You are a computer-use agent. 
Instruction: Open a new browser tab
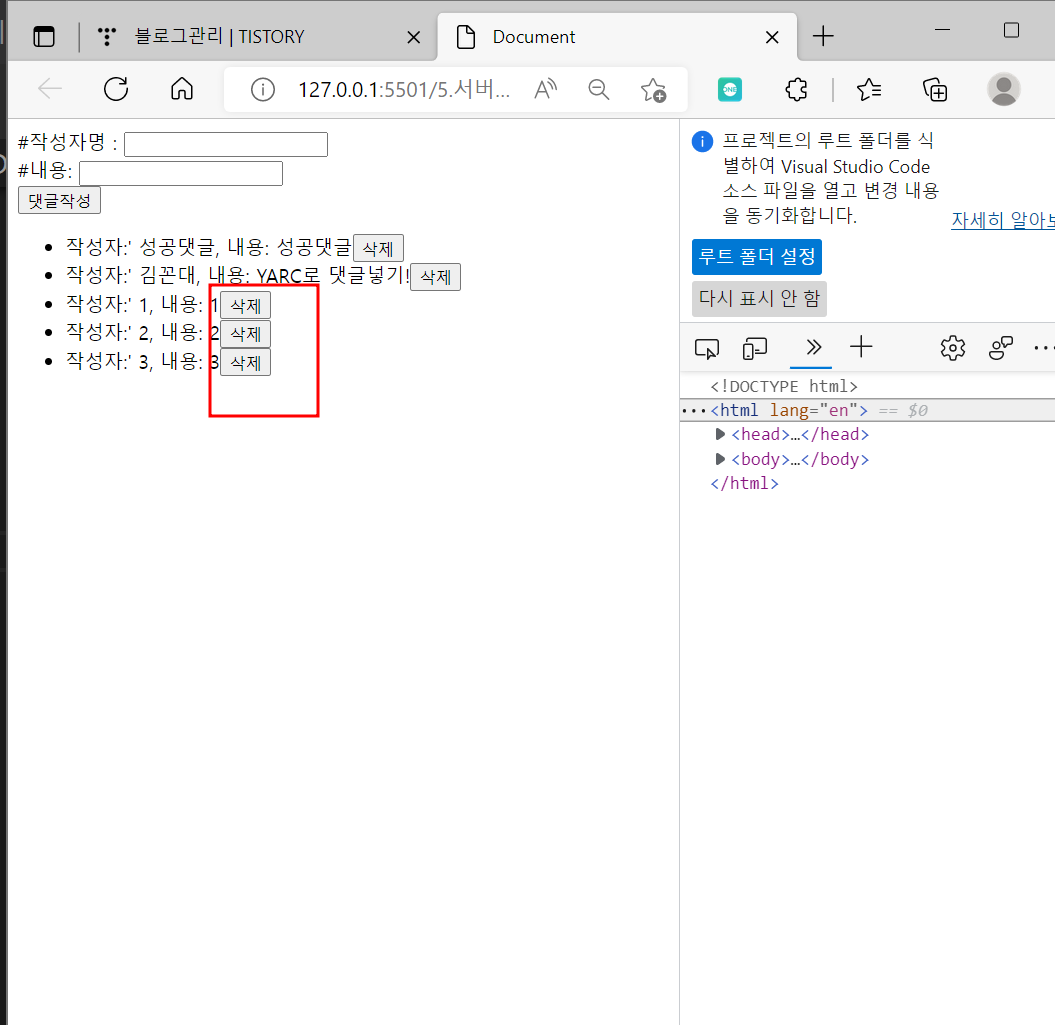823,36
